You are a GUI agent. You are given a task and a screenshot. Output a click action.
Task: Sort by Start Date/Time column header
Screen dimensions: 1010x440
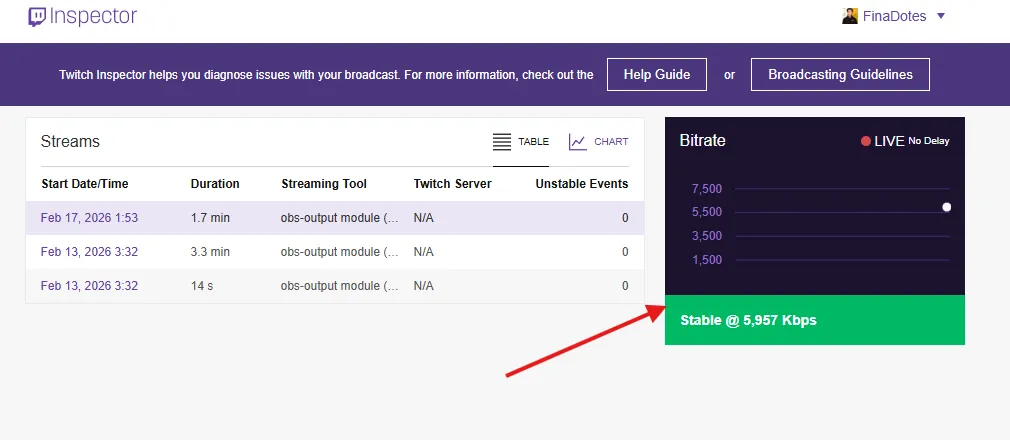click(85, 184)
